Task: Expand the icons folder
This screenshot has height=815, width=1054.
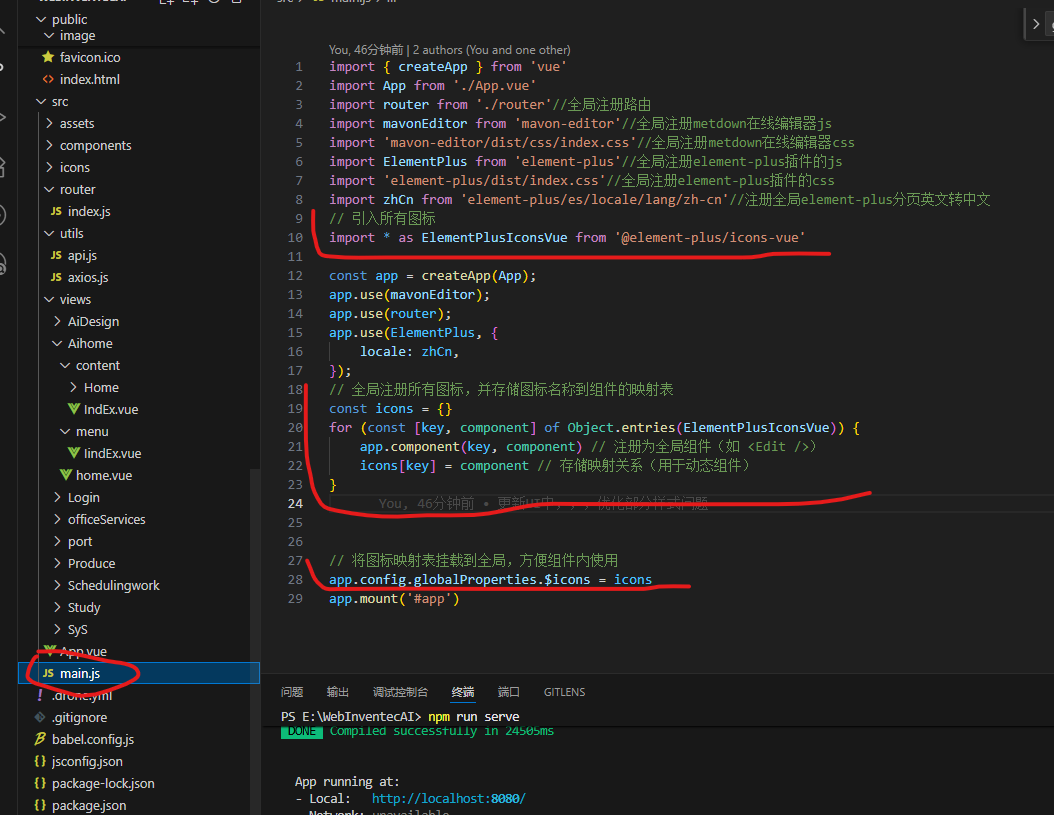Action: click(49, 167)
